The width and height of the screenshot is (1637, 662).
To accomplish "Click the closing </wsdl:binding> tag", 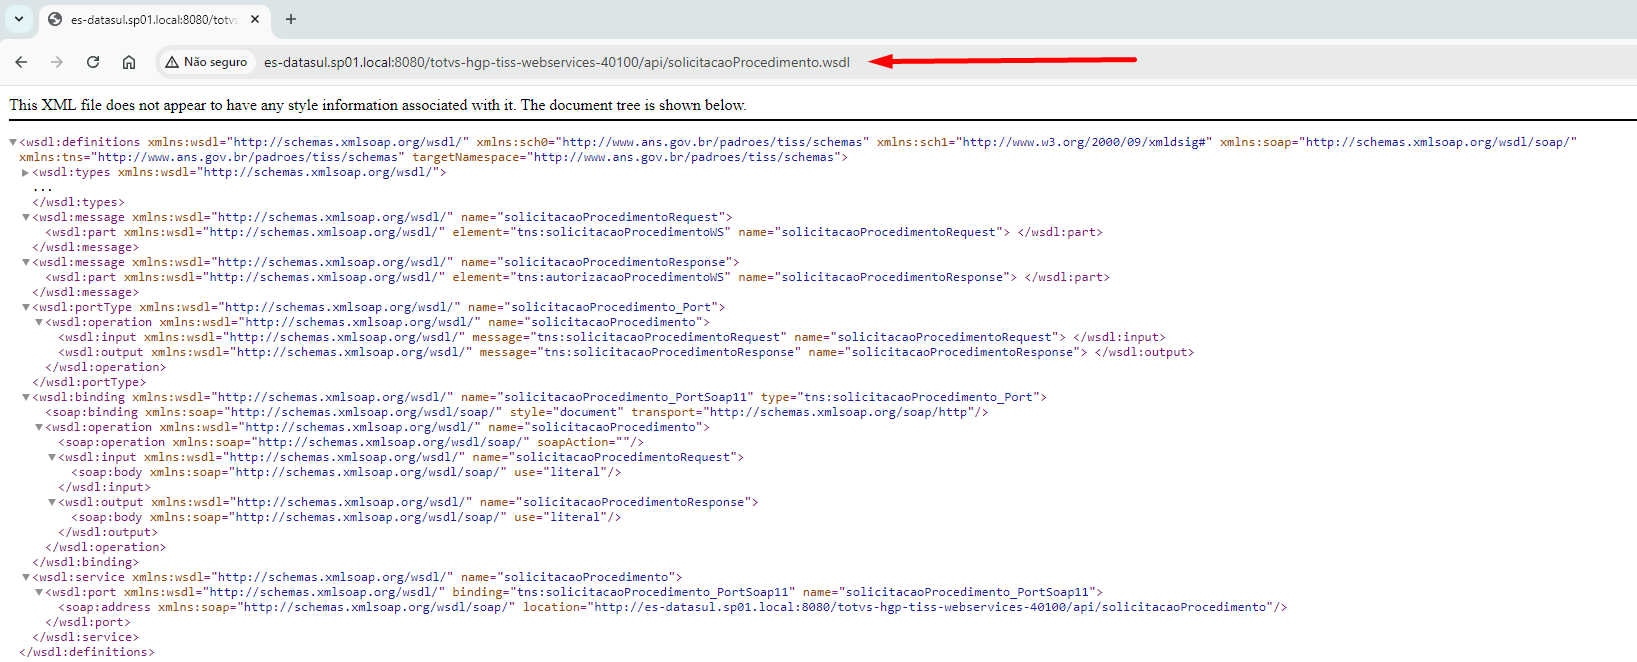I will coord(85,562).
